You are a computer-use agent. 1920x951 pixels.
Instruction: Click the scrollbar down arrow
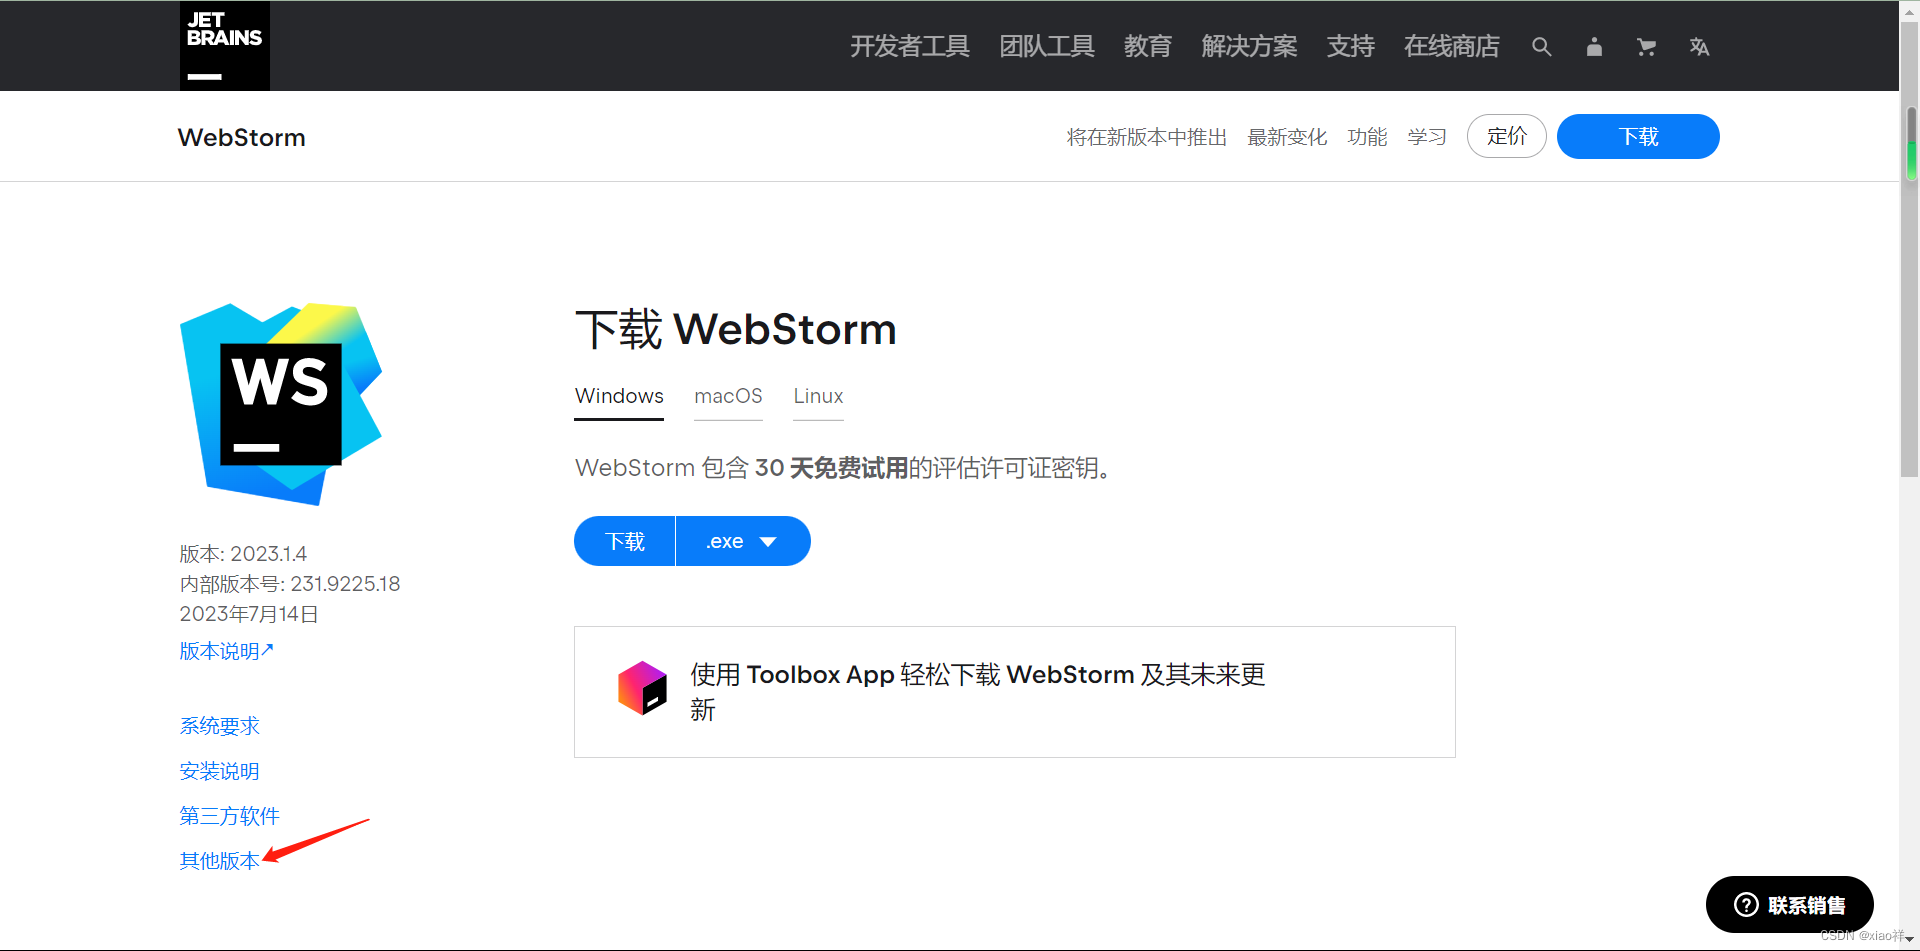(x=1910, y=940)
